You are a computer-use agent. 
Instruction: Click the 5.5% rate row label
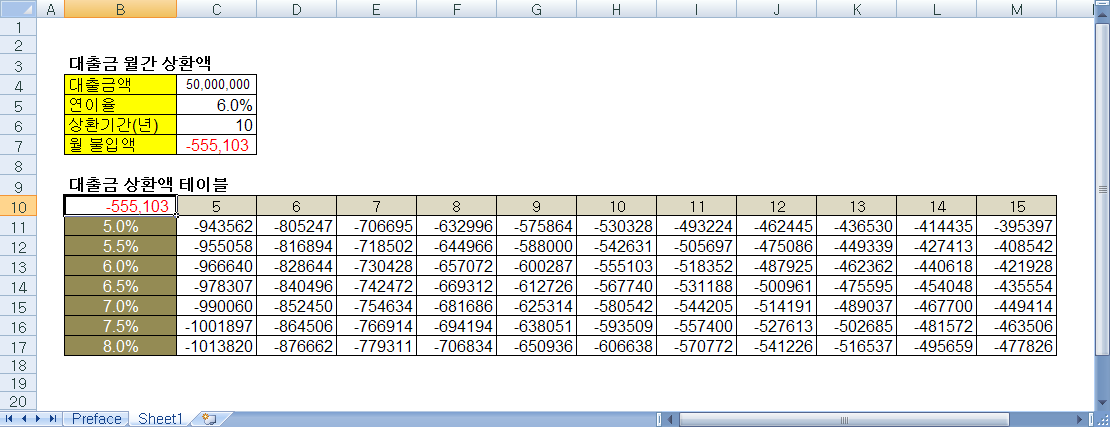120,246
